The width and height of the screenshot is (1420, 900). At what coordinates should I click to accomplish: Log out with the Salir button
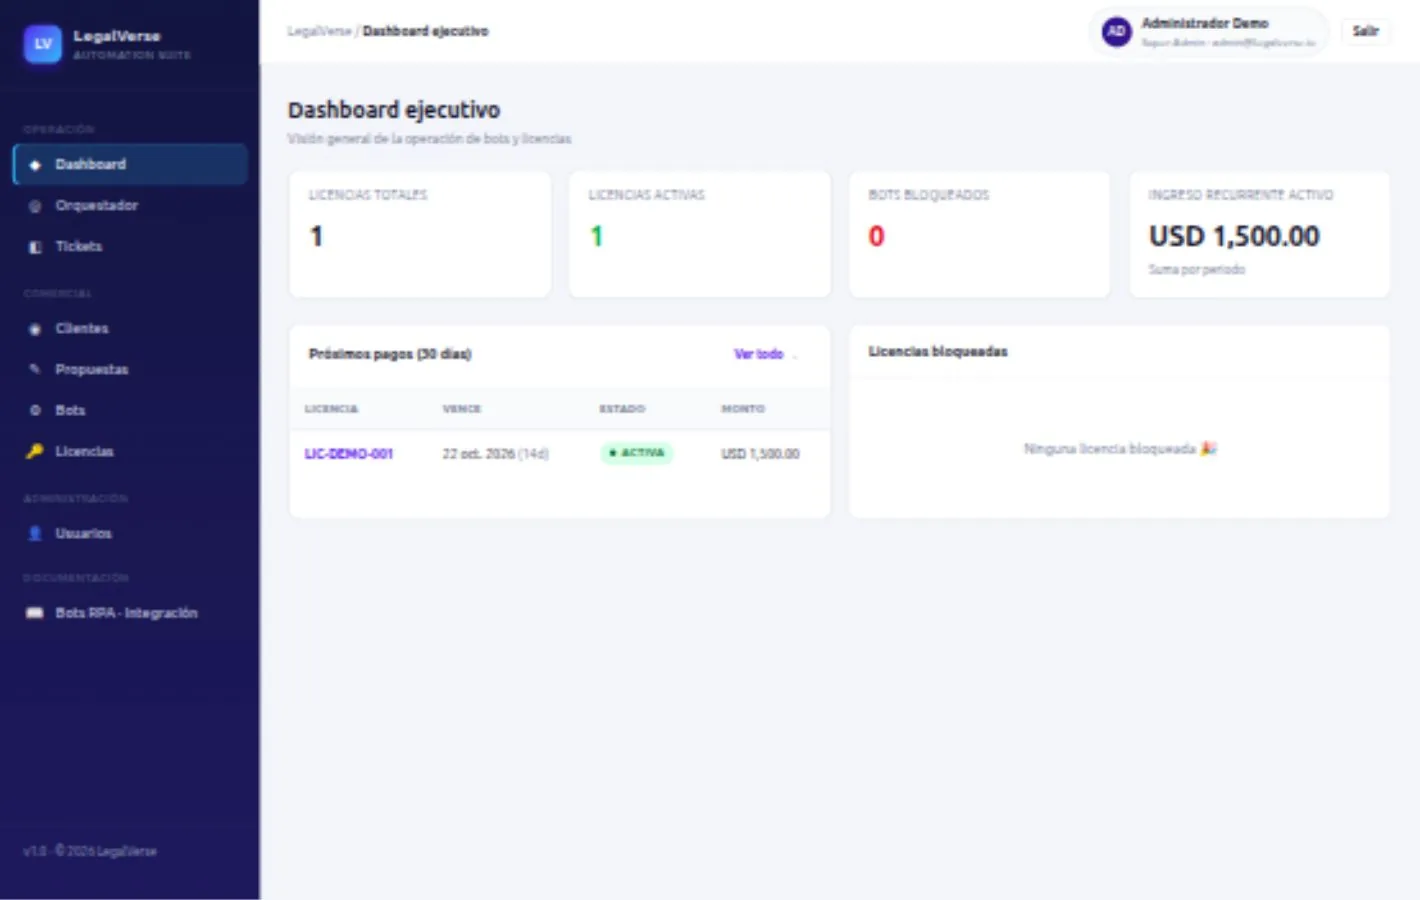click(x=1365, y=32)
